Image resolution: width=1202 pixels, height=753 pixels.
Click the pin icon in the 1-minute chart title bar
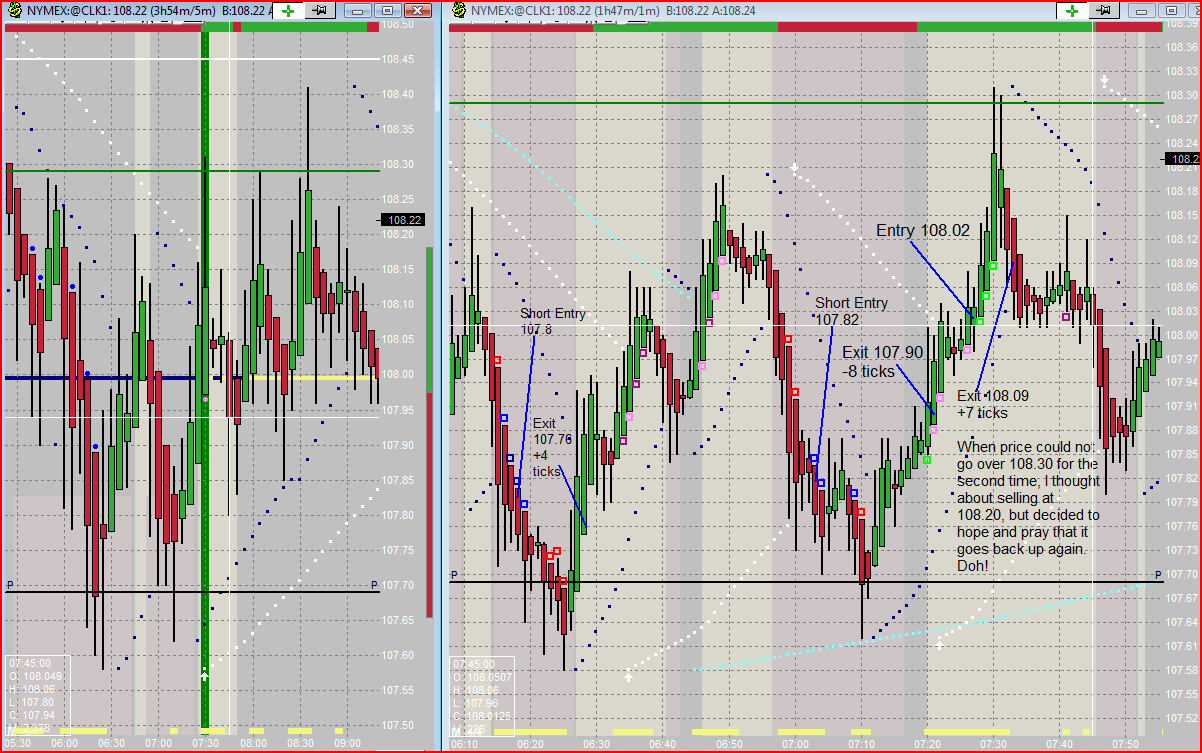pos(1104,11)
